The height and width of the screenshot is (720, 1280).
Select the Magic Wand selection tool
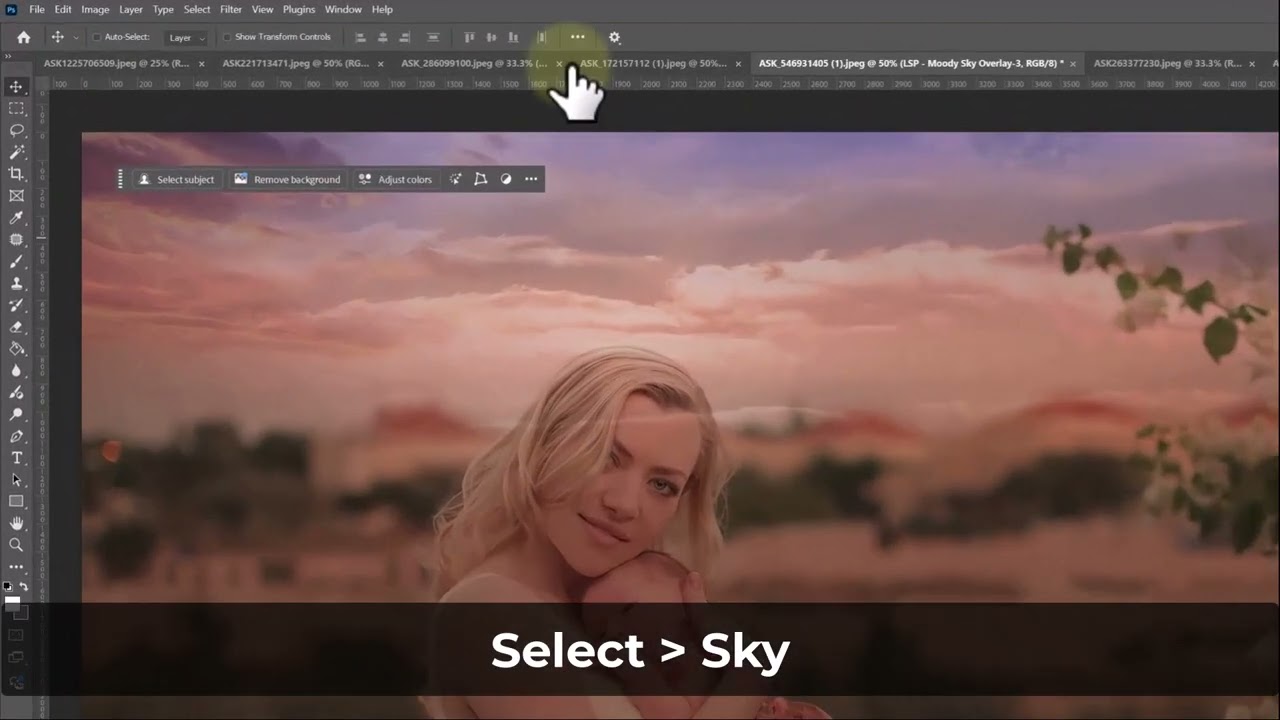tap(16, 152)
